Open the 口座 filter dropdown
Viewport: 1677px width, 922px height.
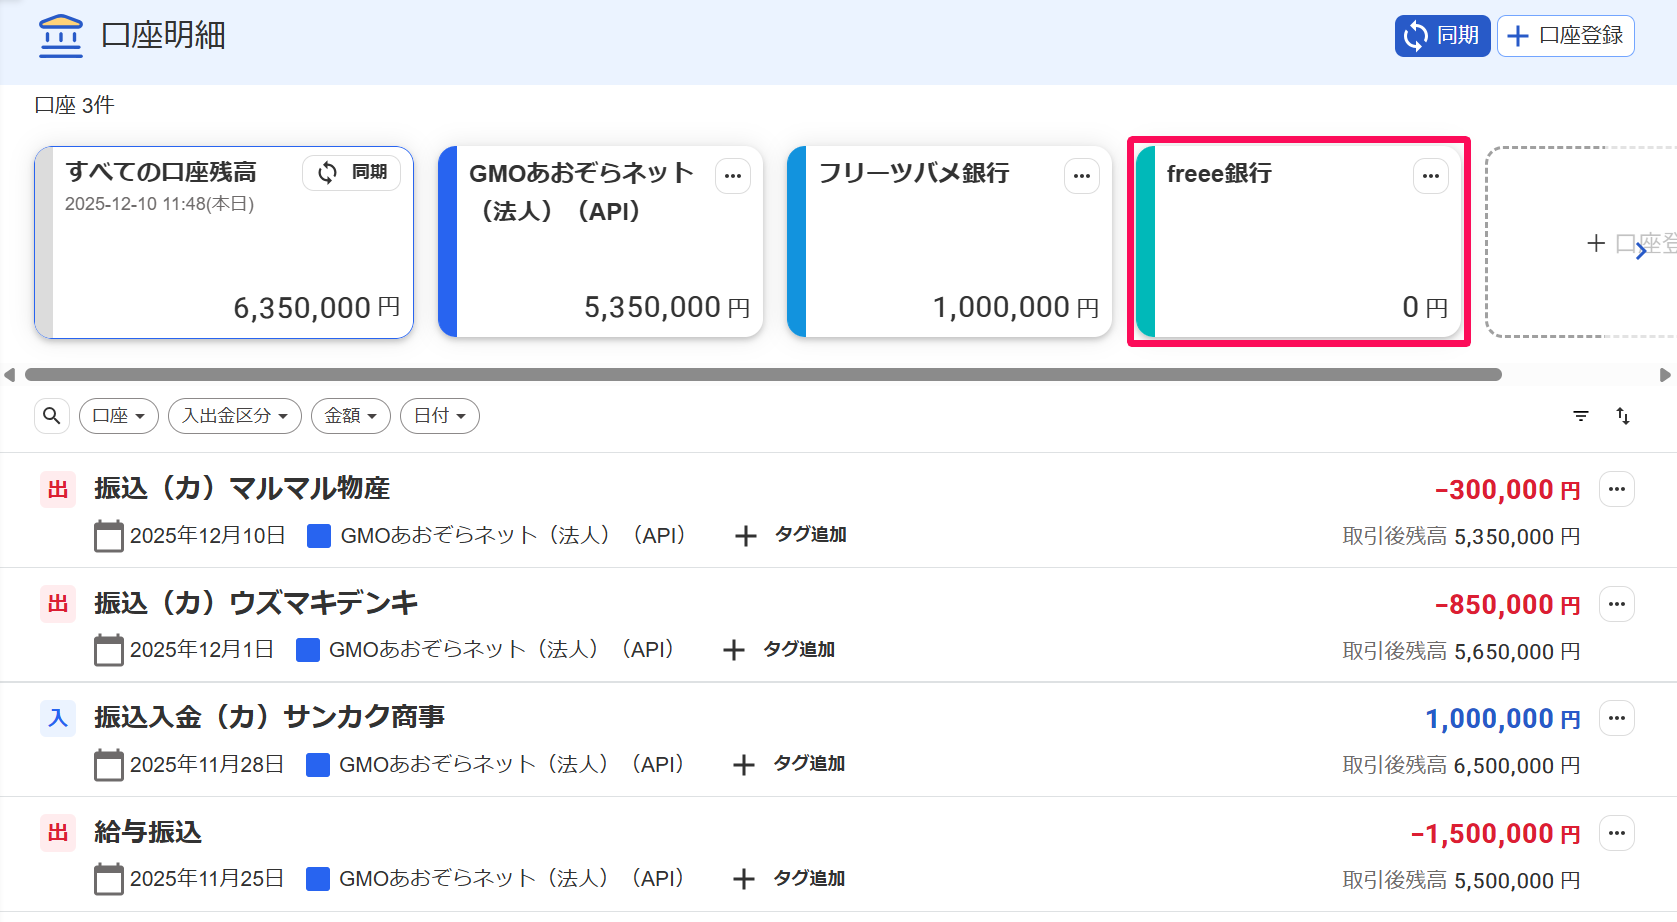[x=119, y=416]
